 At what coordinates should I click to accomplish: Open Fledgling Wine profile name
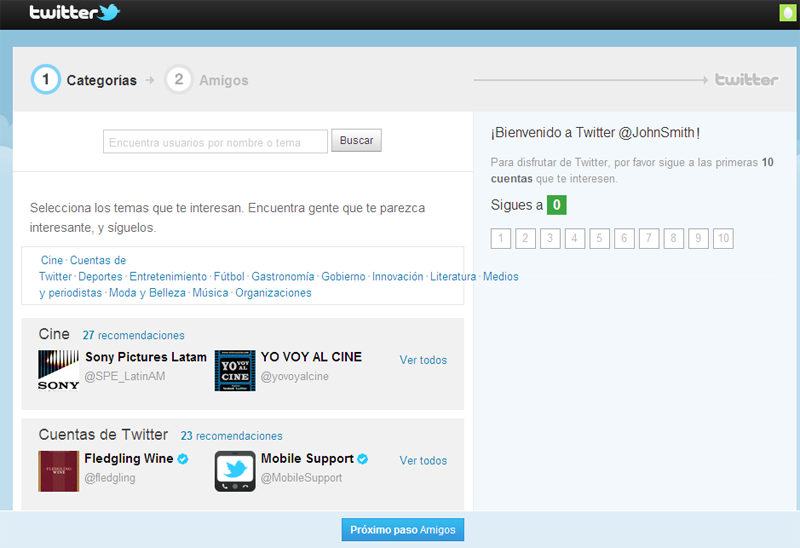point(129,459)
